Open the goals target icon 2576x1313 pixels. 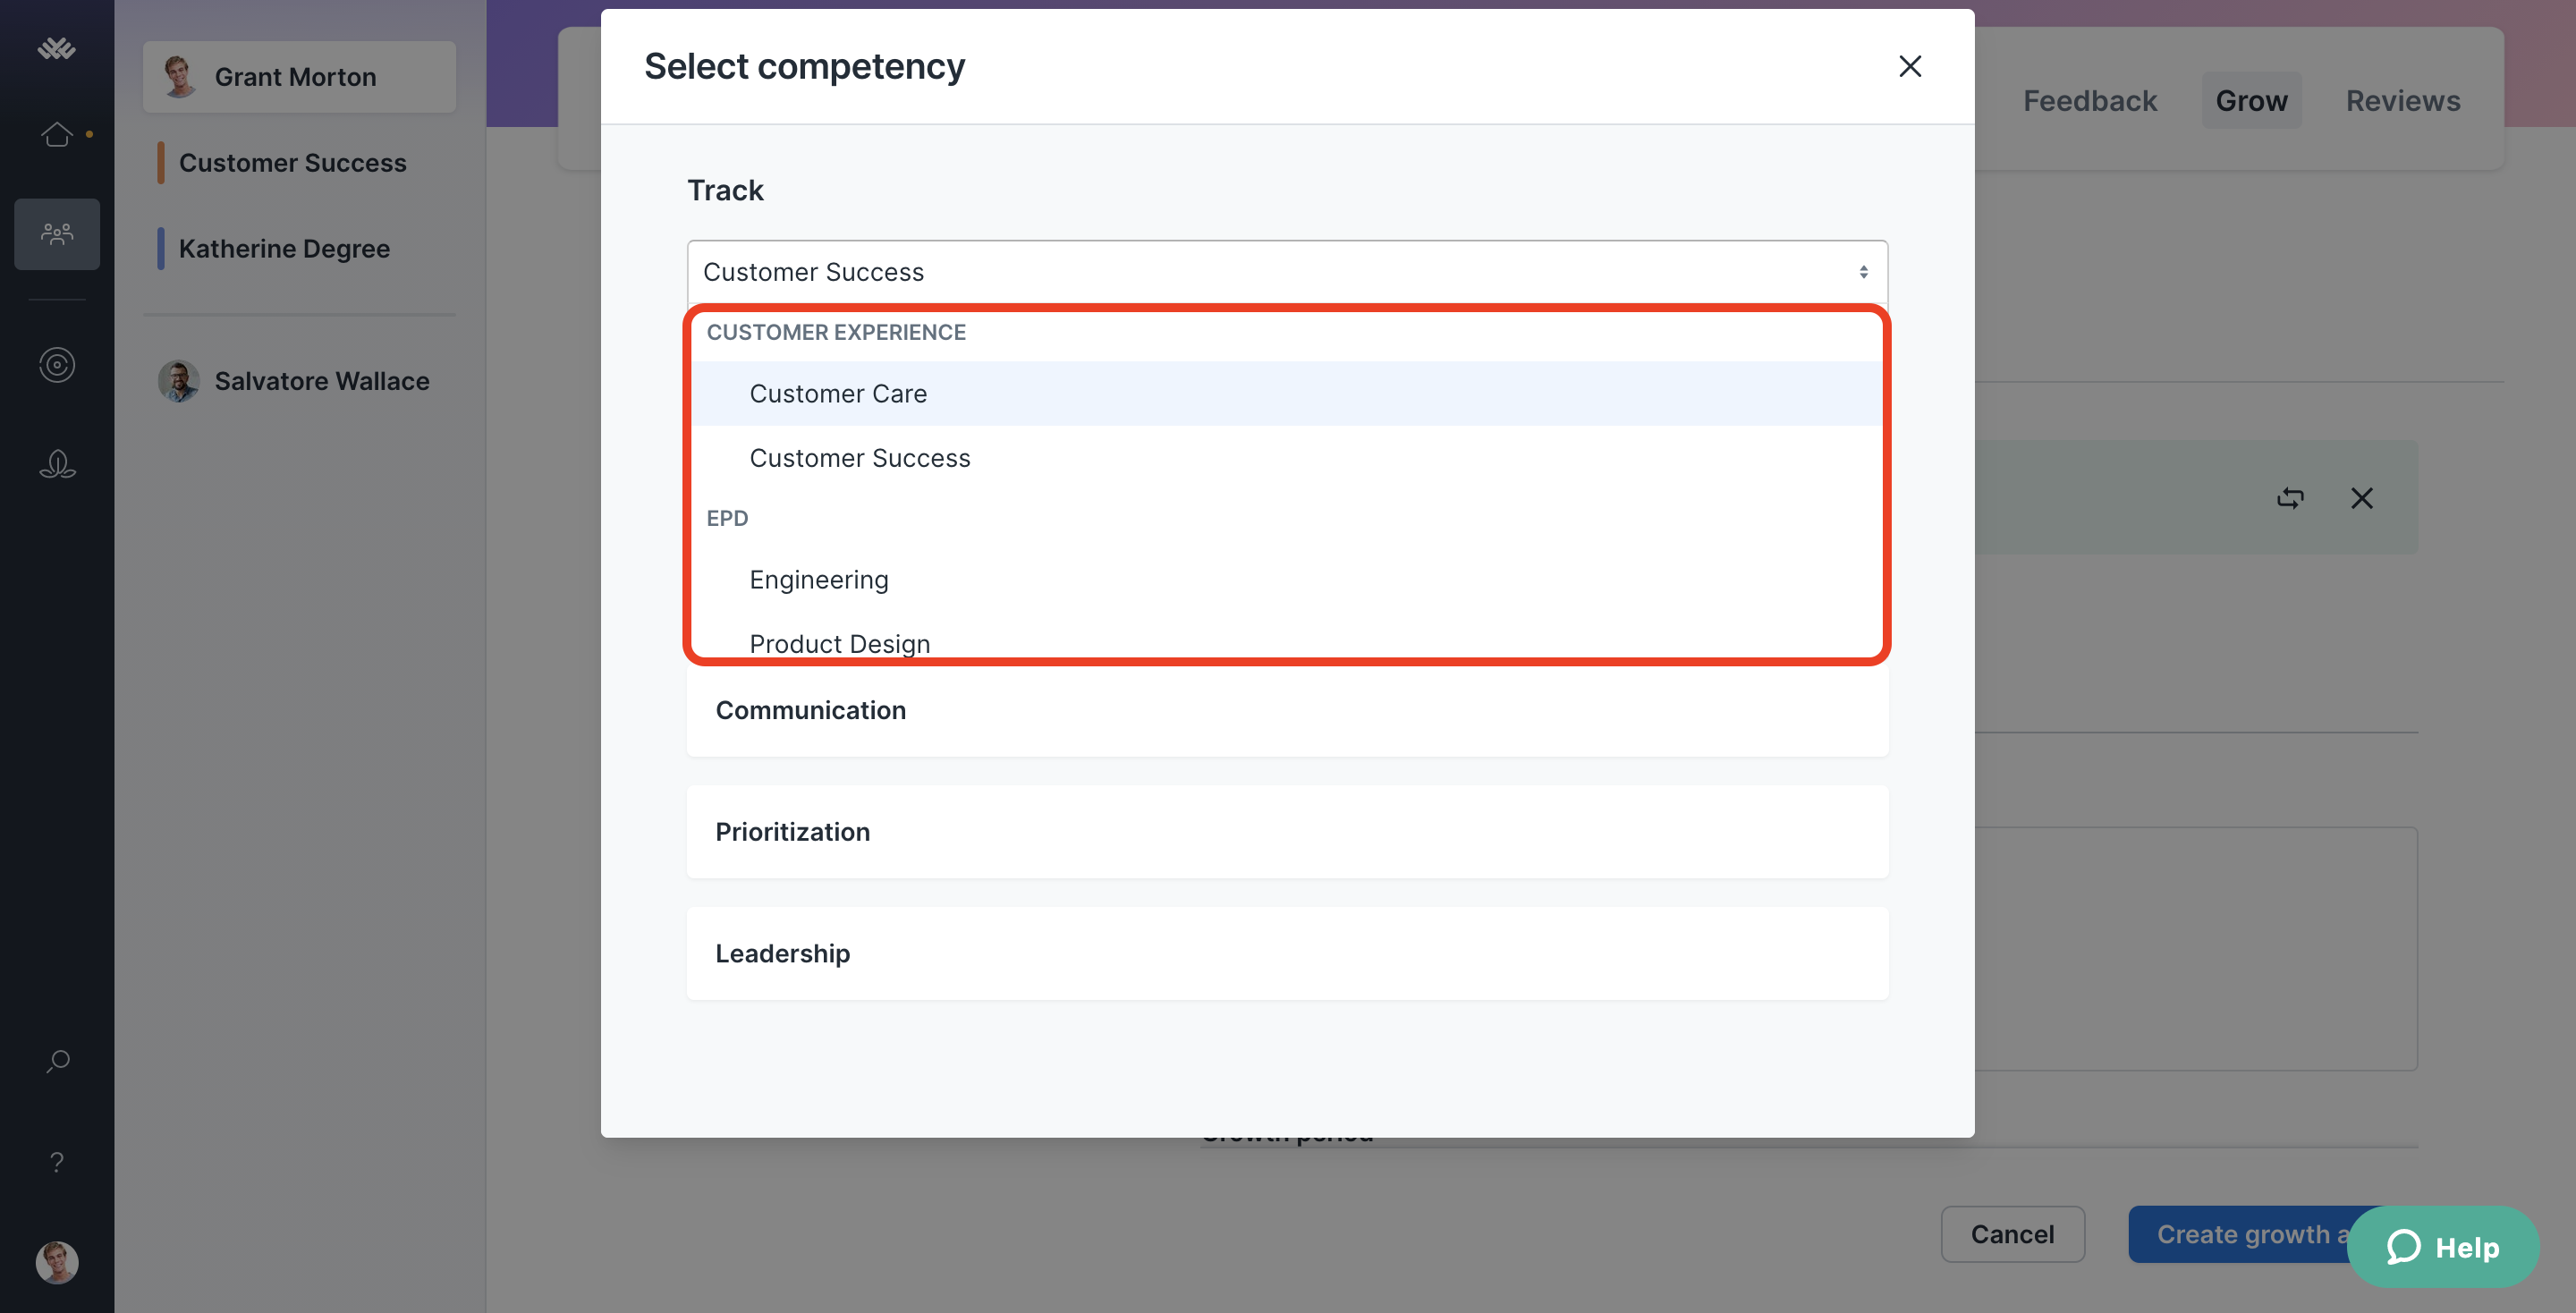click(57, 365)
